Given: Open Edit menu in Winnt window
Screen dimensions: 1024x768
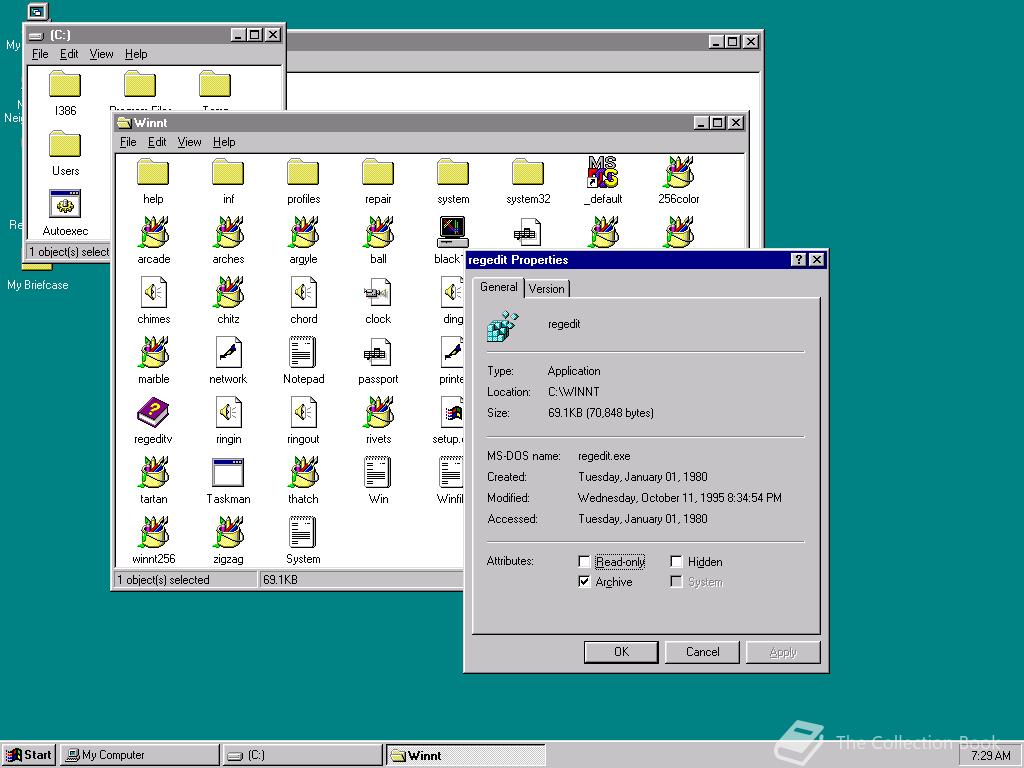Looking at the screenshot, I should click(157, 142).
